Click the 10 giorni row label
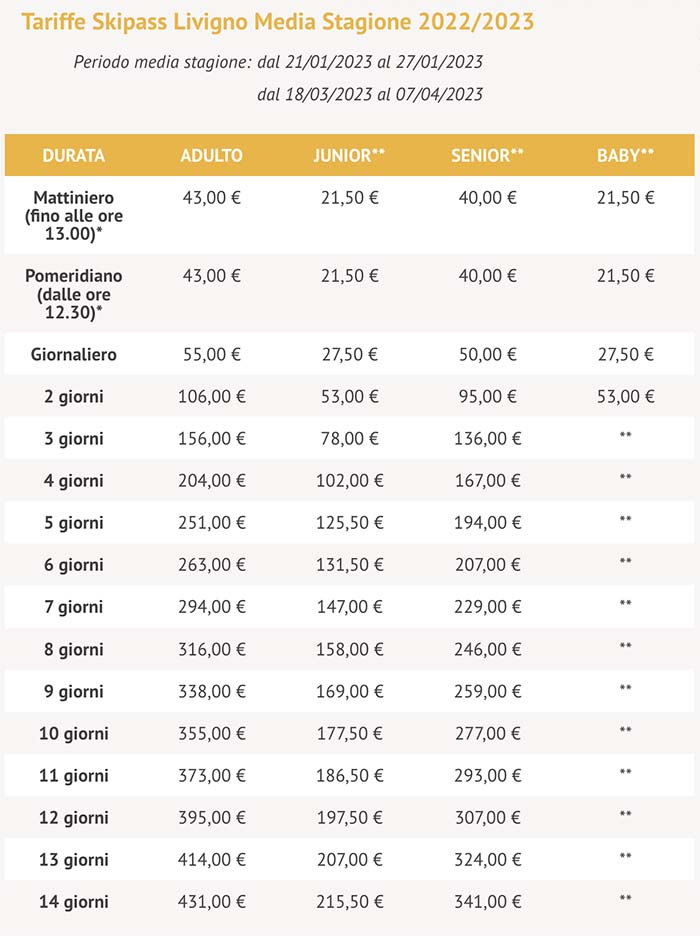The image size is (700, 936). (x=73, y=733)
